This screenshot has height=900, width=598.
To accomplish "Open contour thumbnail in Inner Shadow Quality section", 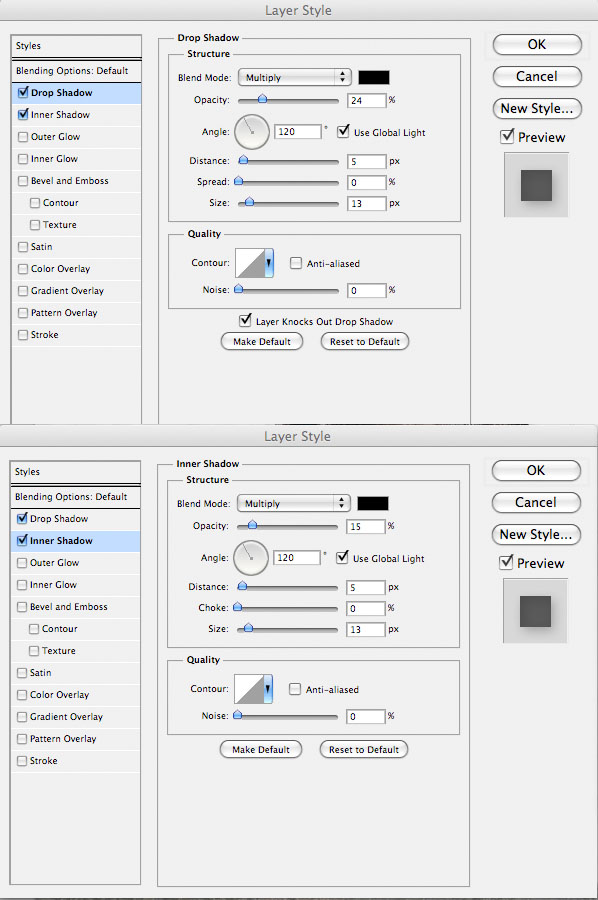I will [250, 689].
